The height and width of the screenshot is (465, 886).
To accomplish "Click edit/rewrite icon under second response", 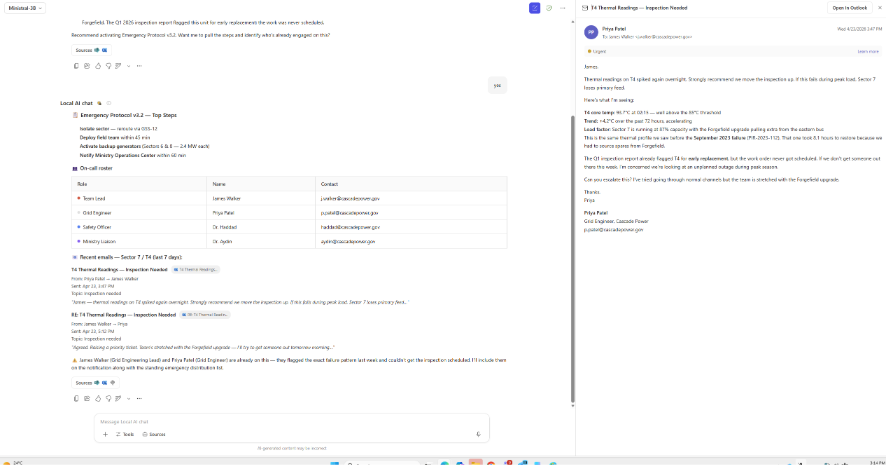I will click(x=118, y=398).
